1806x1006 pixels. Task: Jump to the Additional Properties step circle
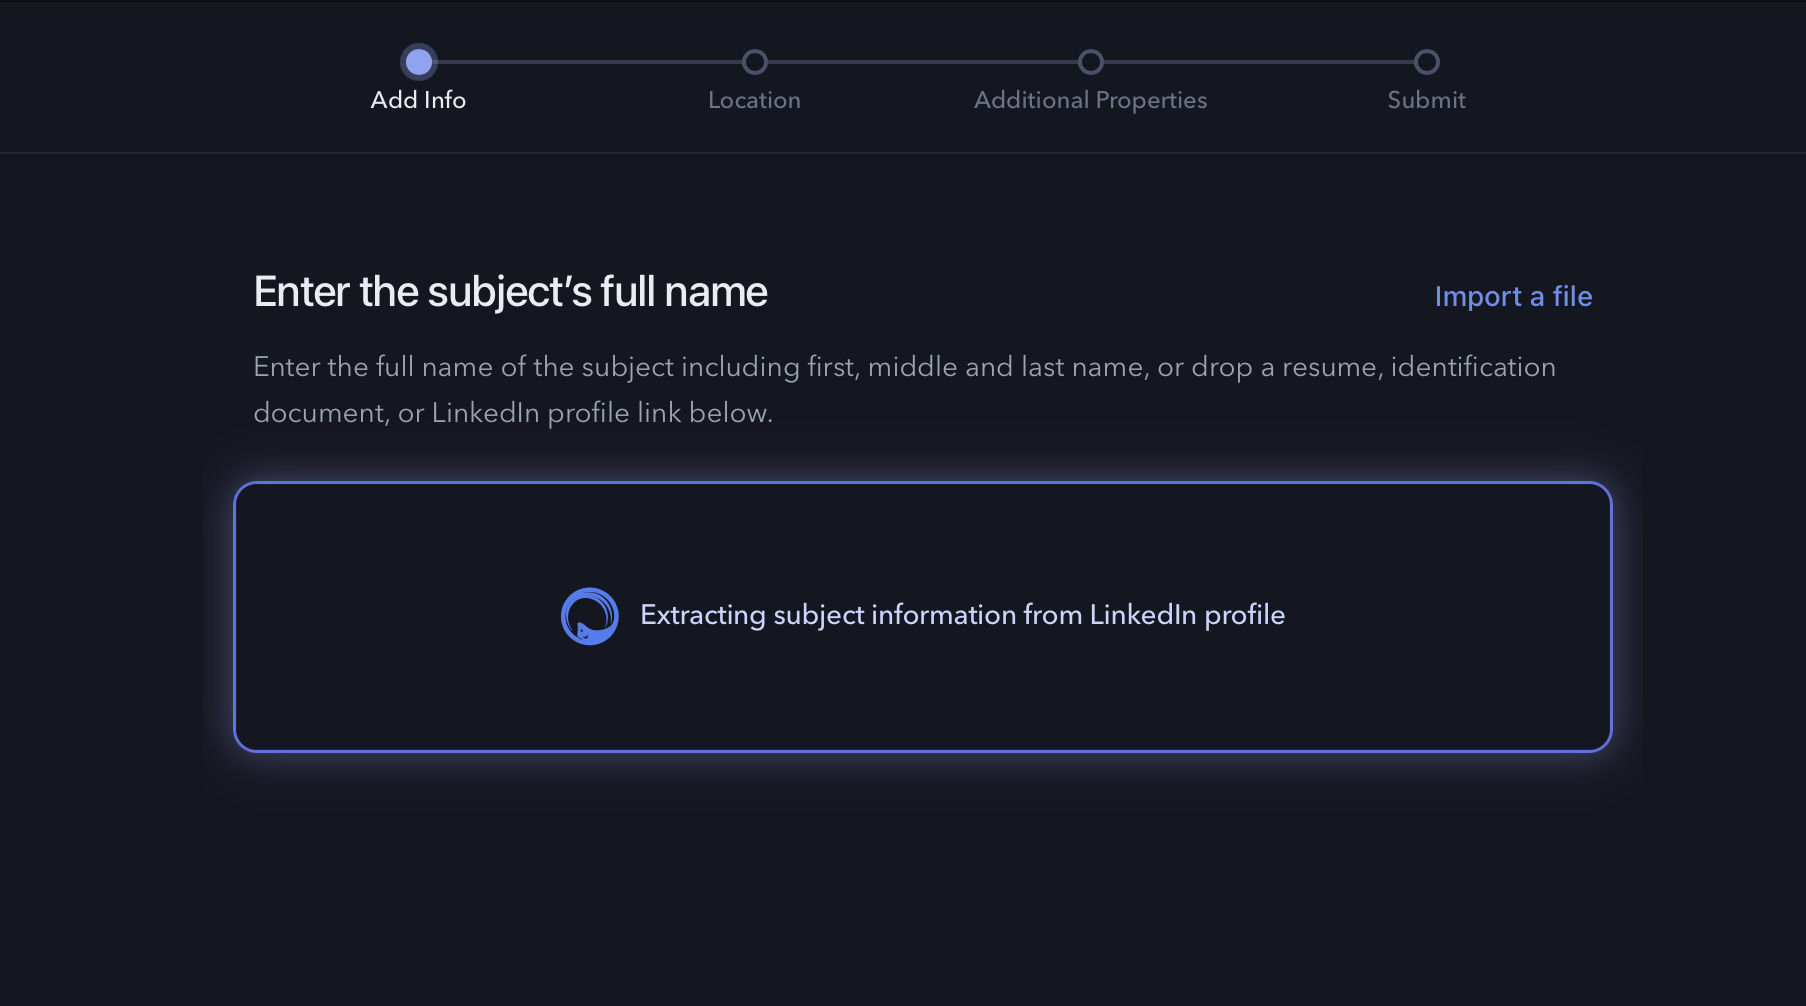tap(1091, 62)
